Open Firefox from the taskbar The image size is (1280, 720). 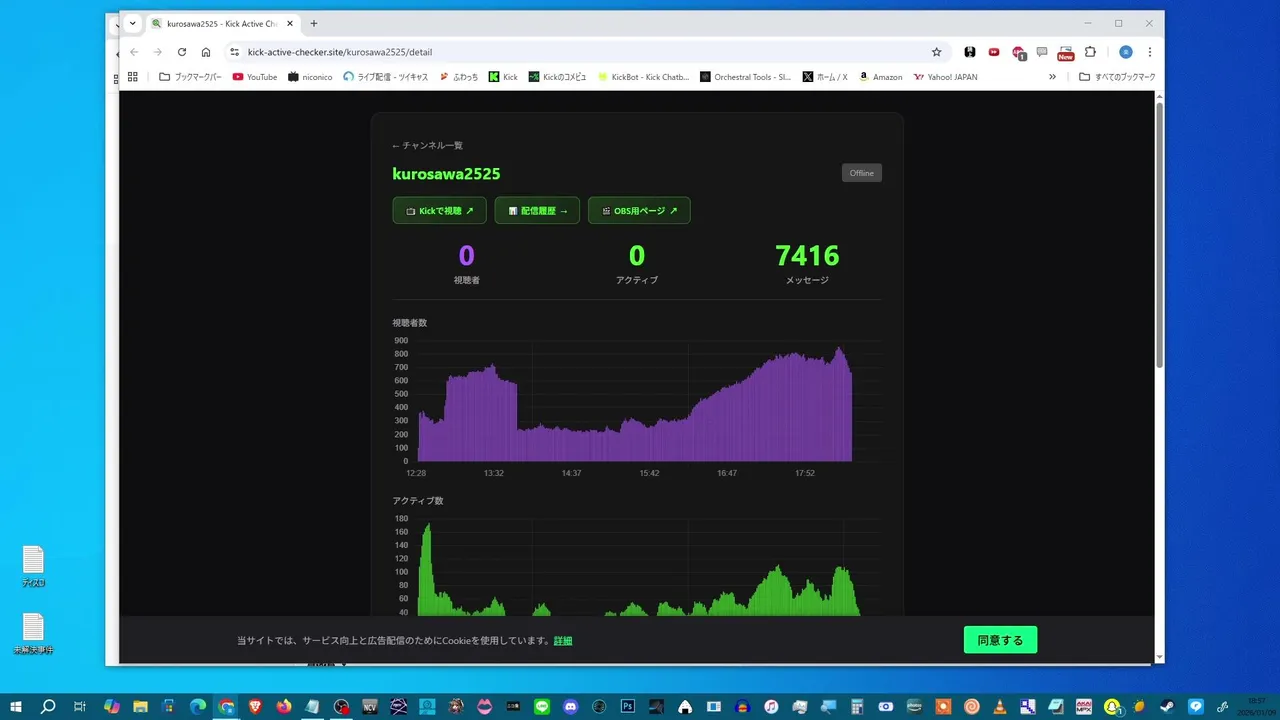[x=284, y=706]
